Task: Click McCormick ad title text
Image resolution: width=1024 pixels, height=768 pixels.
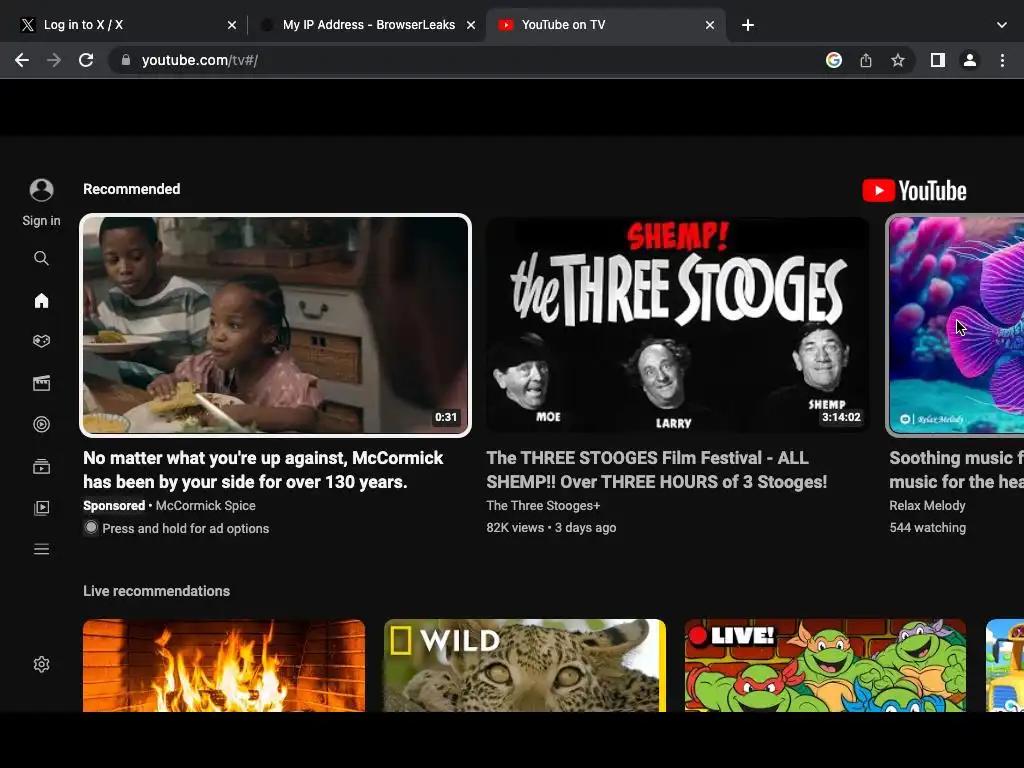Action: coord(263,470)
